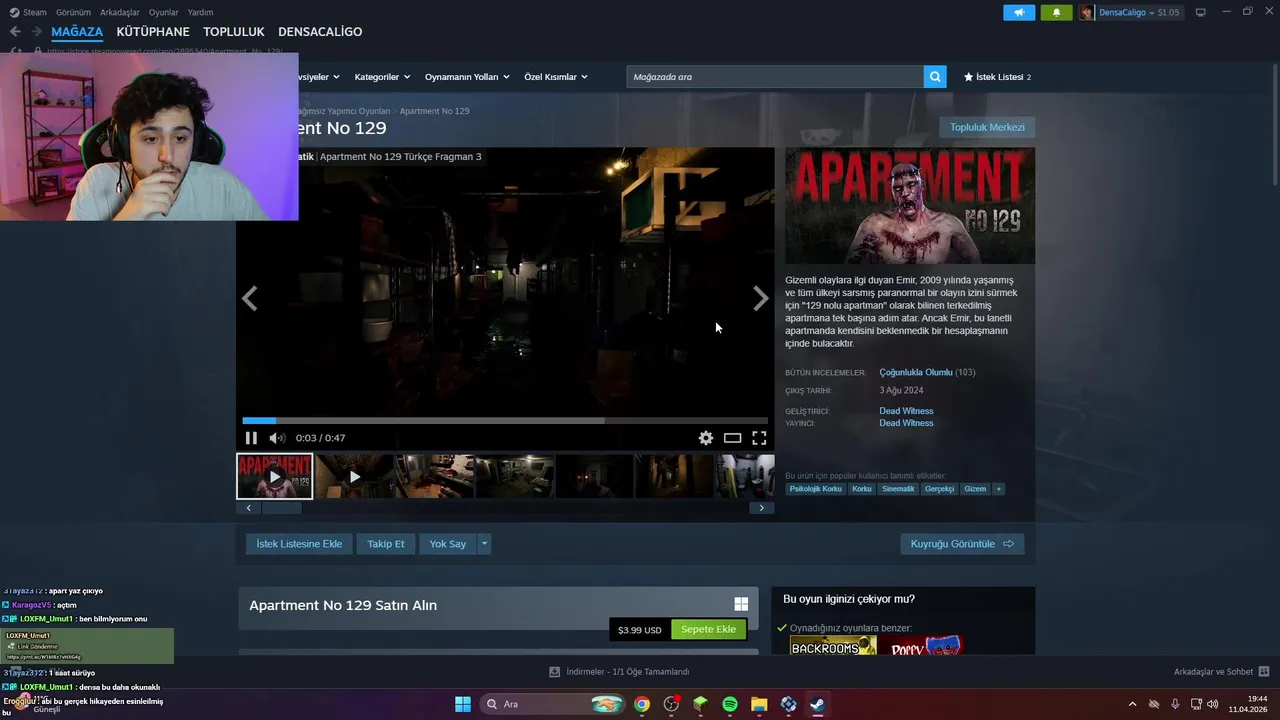The image size is (1280, 720).
Task: Expand Özel Kısımlar dropdown
Action: (x=556, y=77)
